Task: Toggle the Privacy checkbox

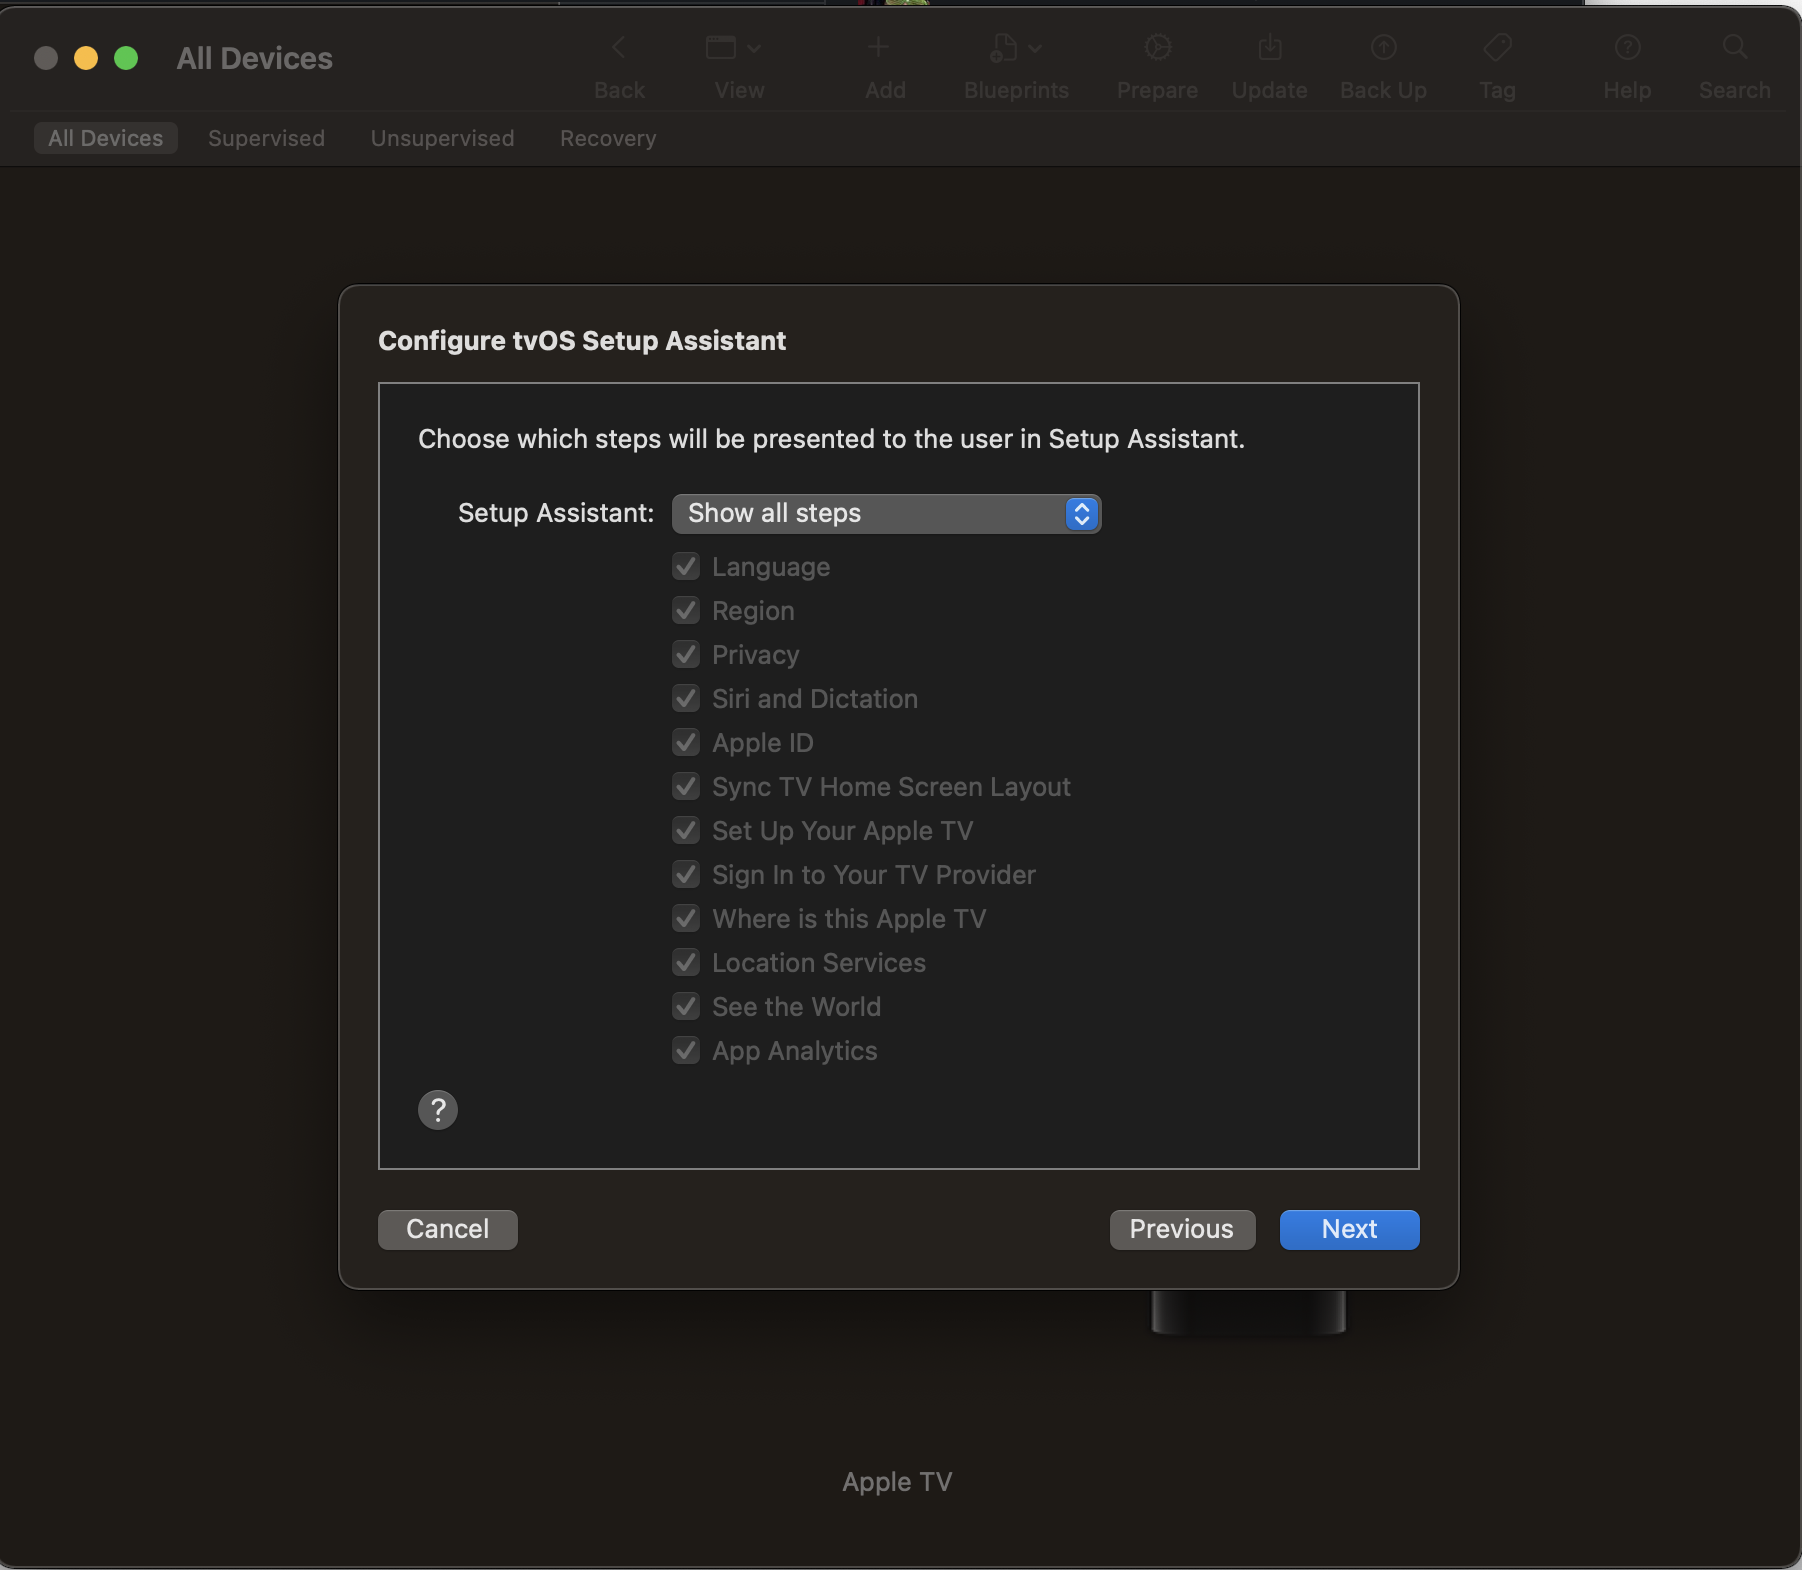Action: (x=686, y=655)
